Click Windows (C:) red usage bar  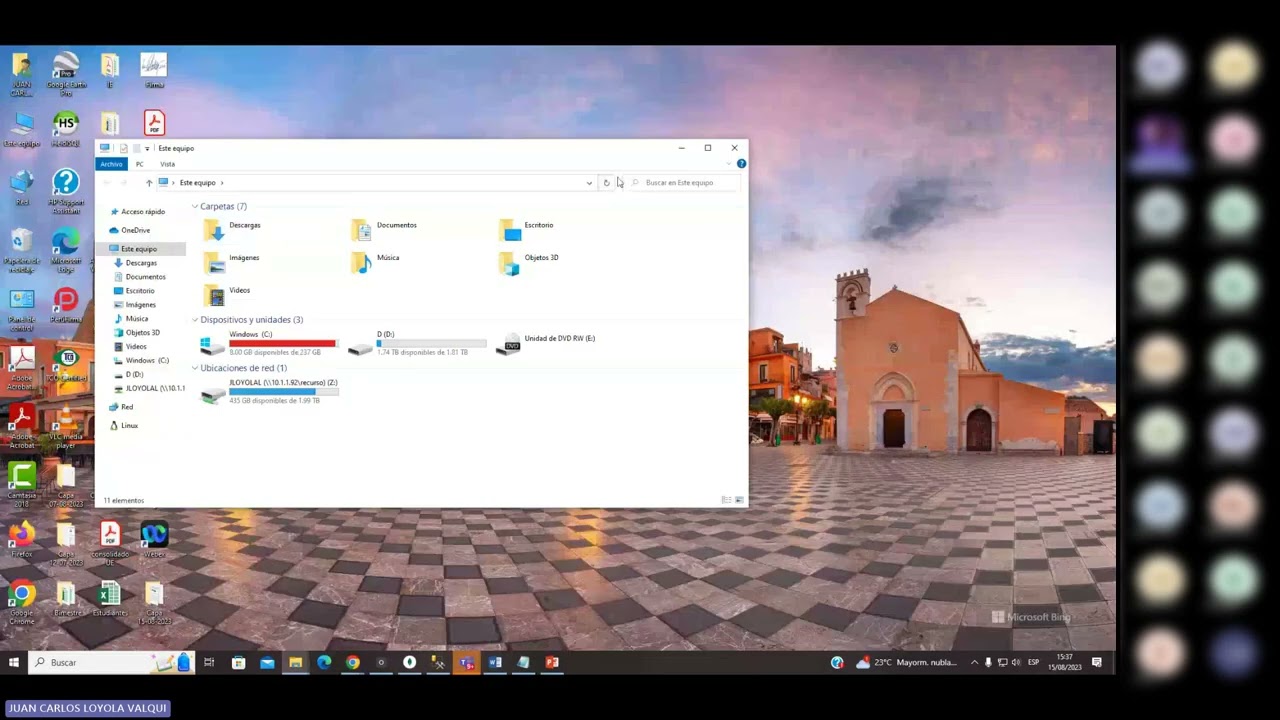point(282,343)
